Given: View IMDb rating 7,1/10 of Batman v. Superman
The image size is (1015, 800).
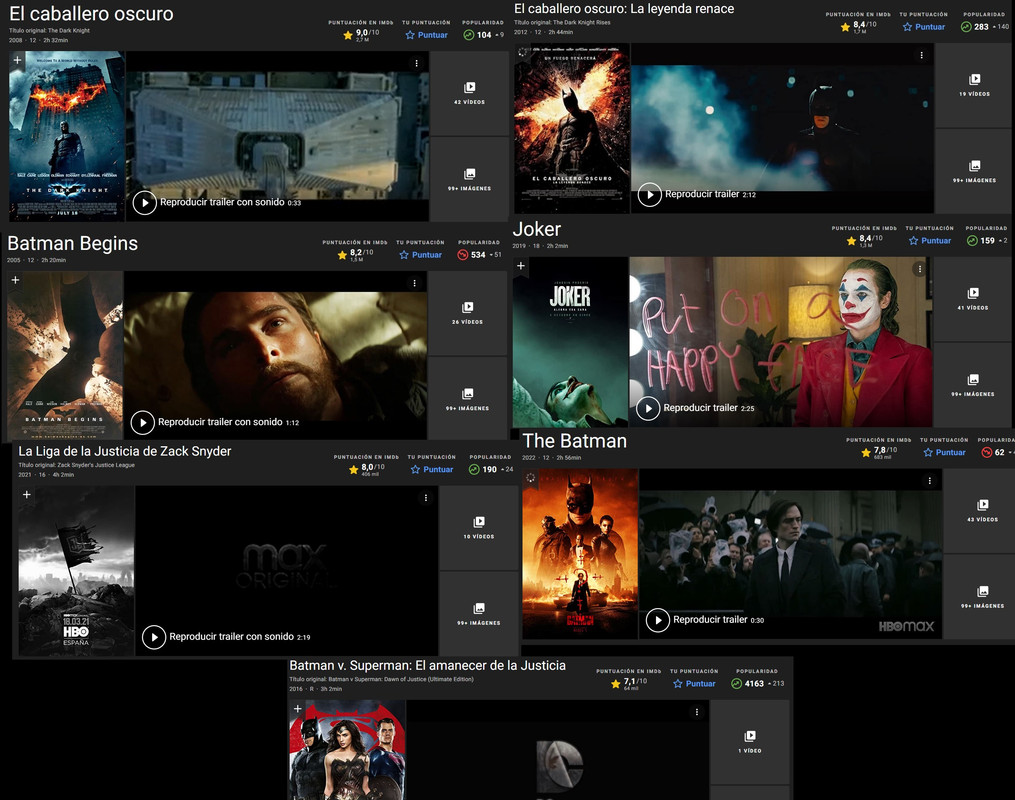Looking at the screenshot, I should 629,683.
